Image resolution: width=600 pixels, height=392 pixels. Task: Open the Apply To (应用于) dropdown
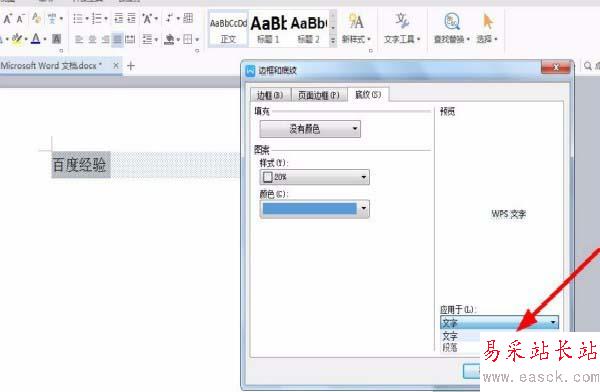point(499,322)
